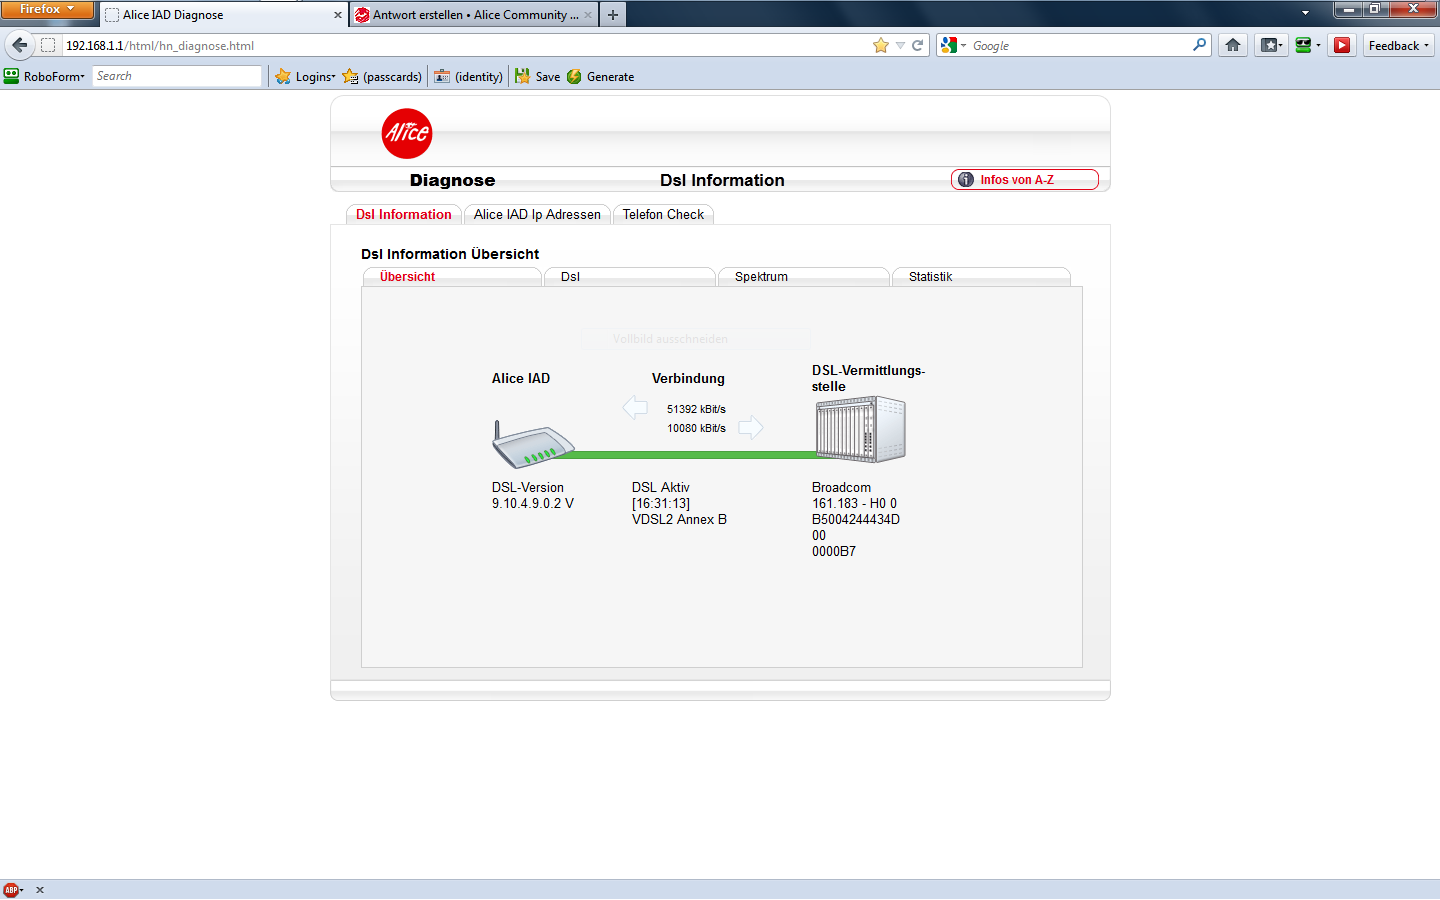This screenshot has width=1440, height=900.
Task: Switch to the Spektrum tab
Action: (x=761, y=277)
